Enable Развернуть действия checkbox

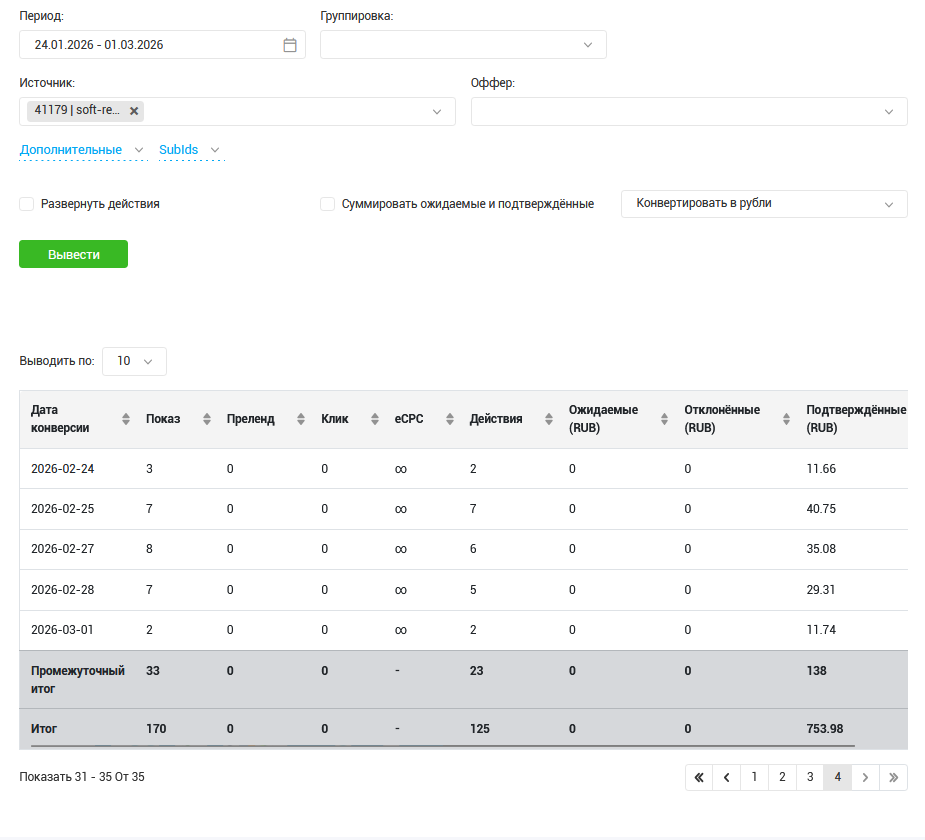[27, 204]
